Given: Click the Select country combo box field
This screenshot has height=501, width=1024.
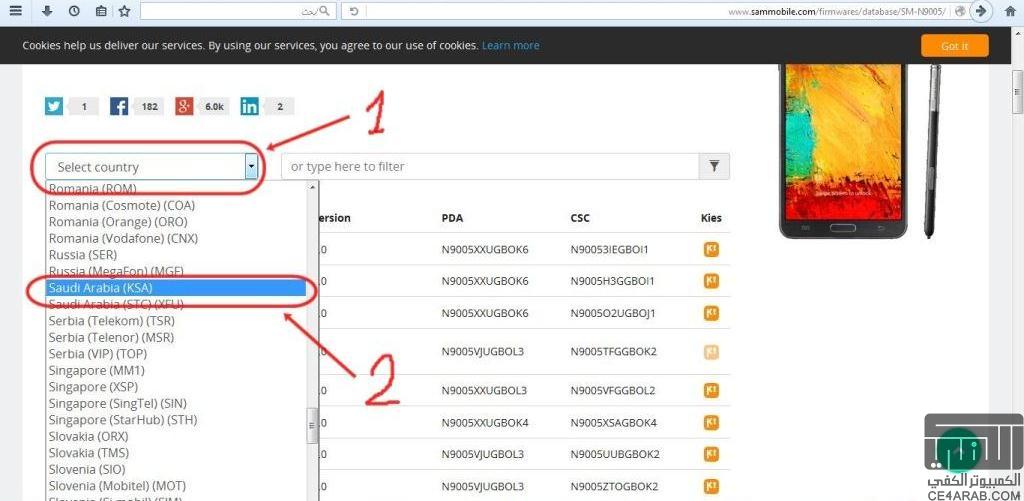Looking at the screenshot, I should [x=152, y=167].
